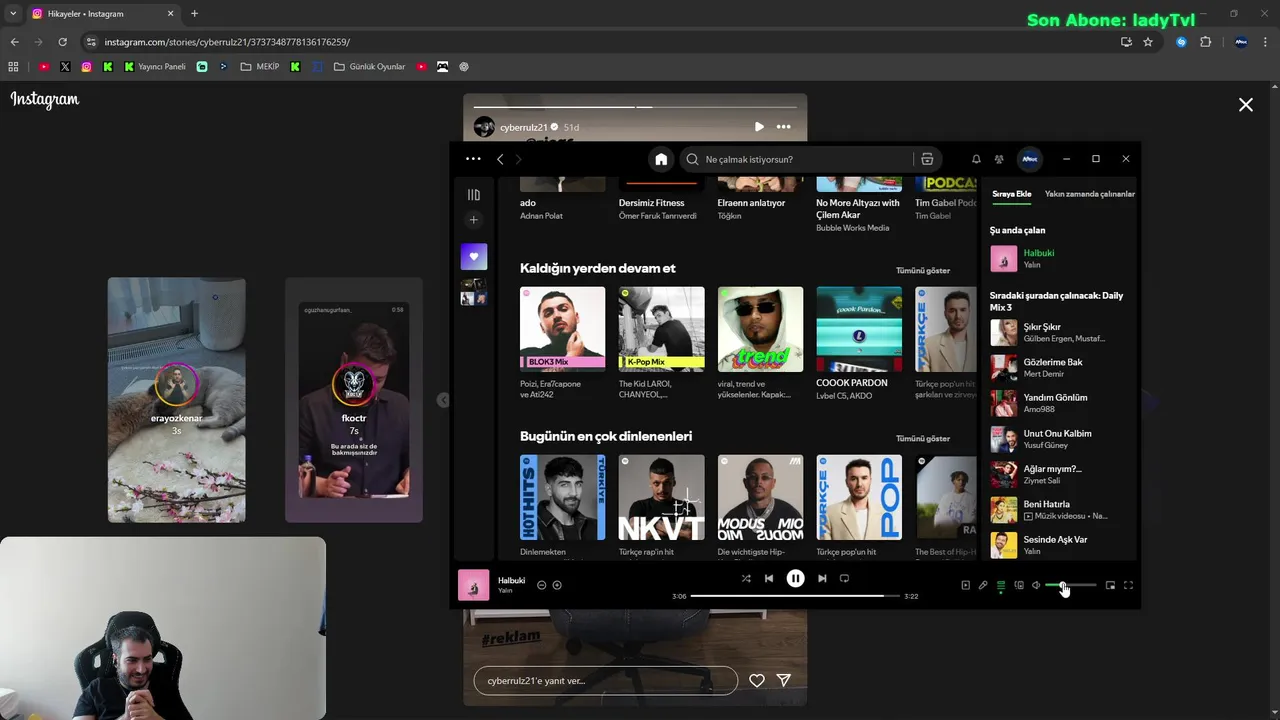Skip to previous track
The image size is (1280, 720).
click(x=769, y=578)
